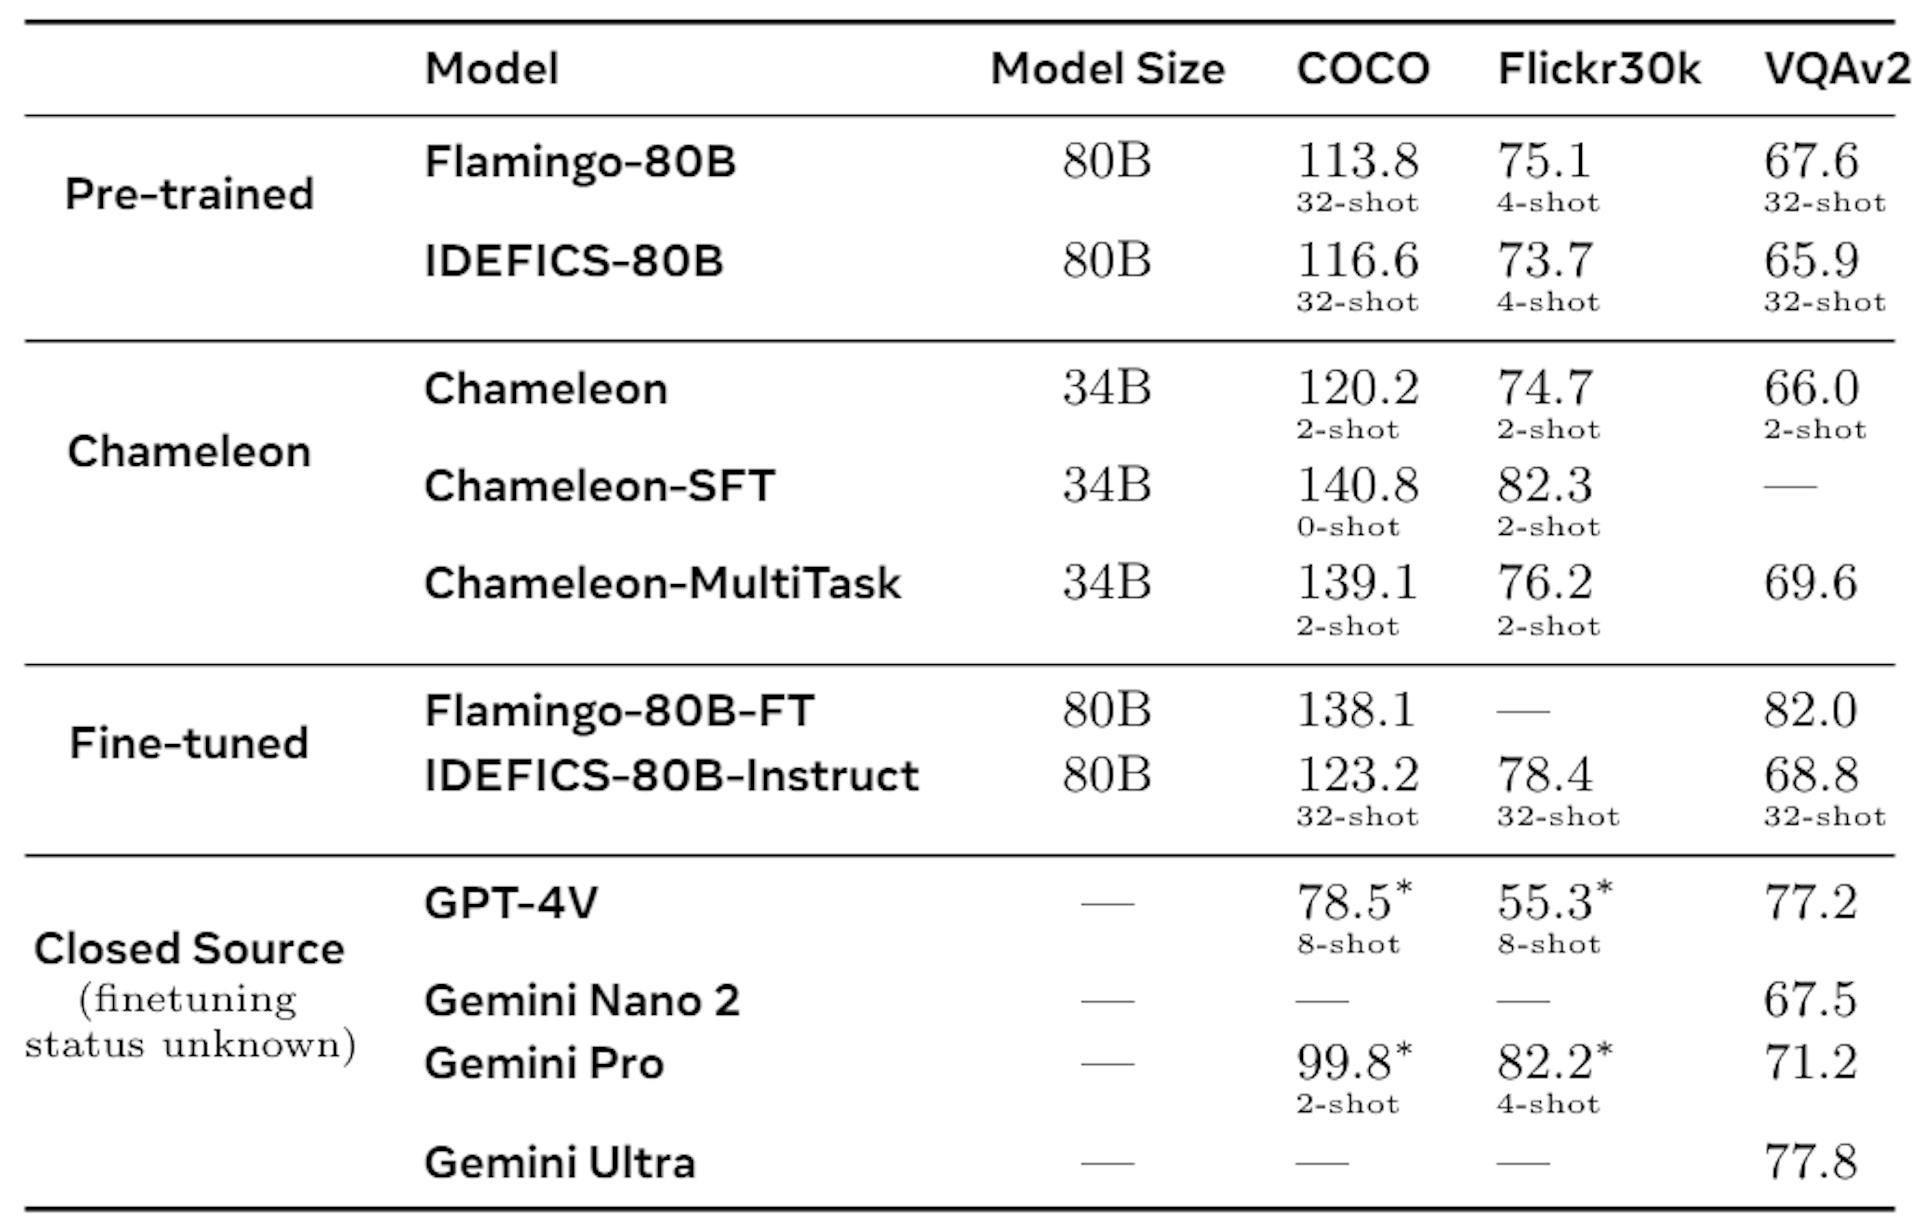Select Flamingo-80B-FT's VQAv2 score 82.0

1810,711
